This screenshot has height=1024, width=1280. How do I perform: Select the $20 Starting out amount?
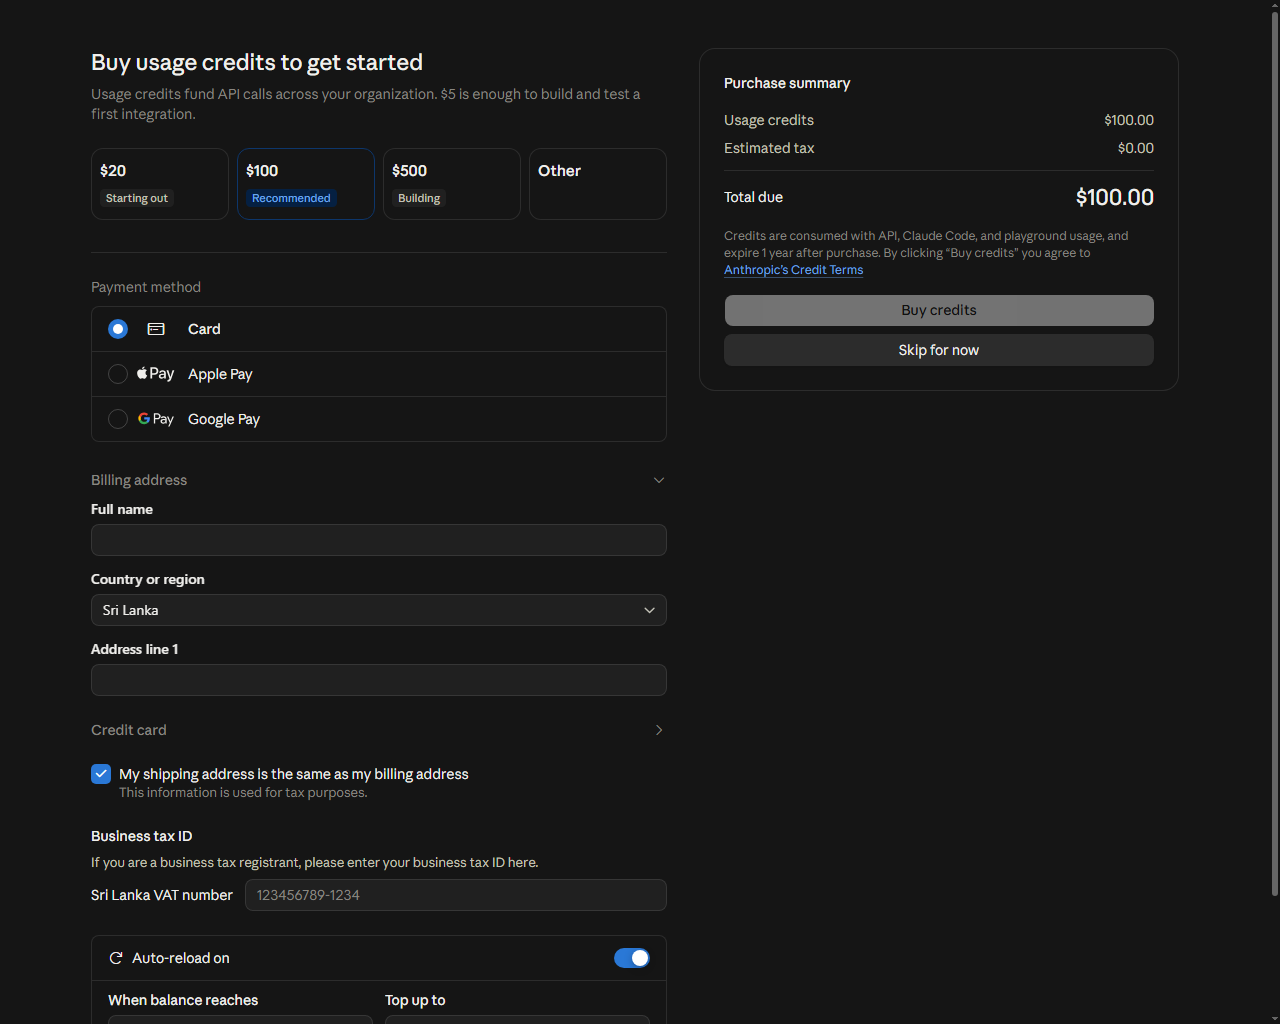click(160, 184)
